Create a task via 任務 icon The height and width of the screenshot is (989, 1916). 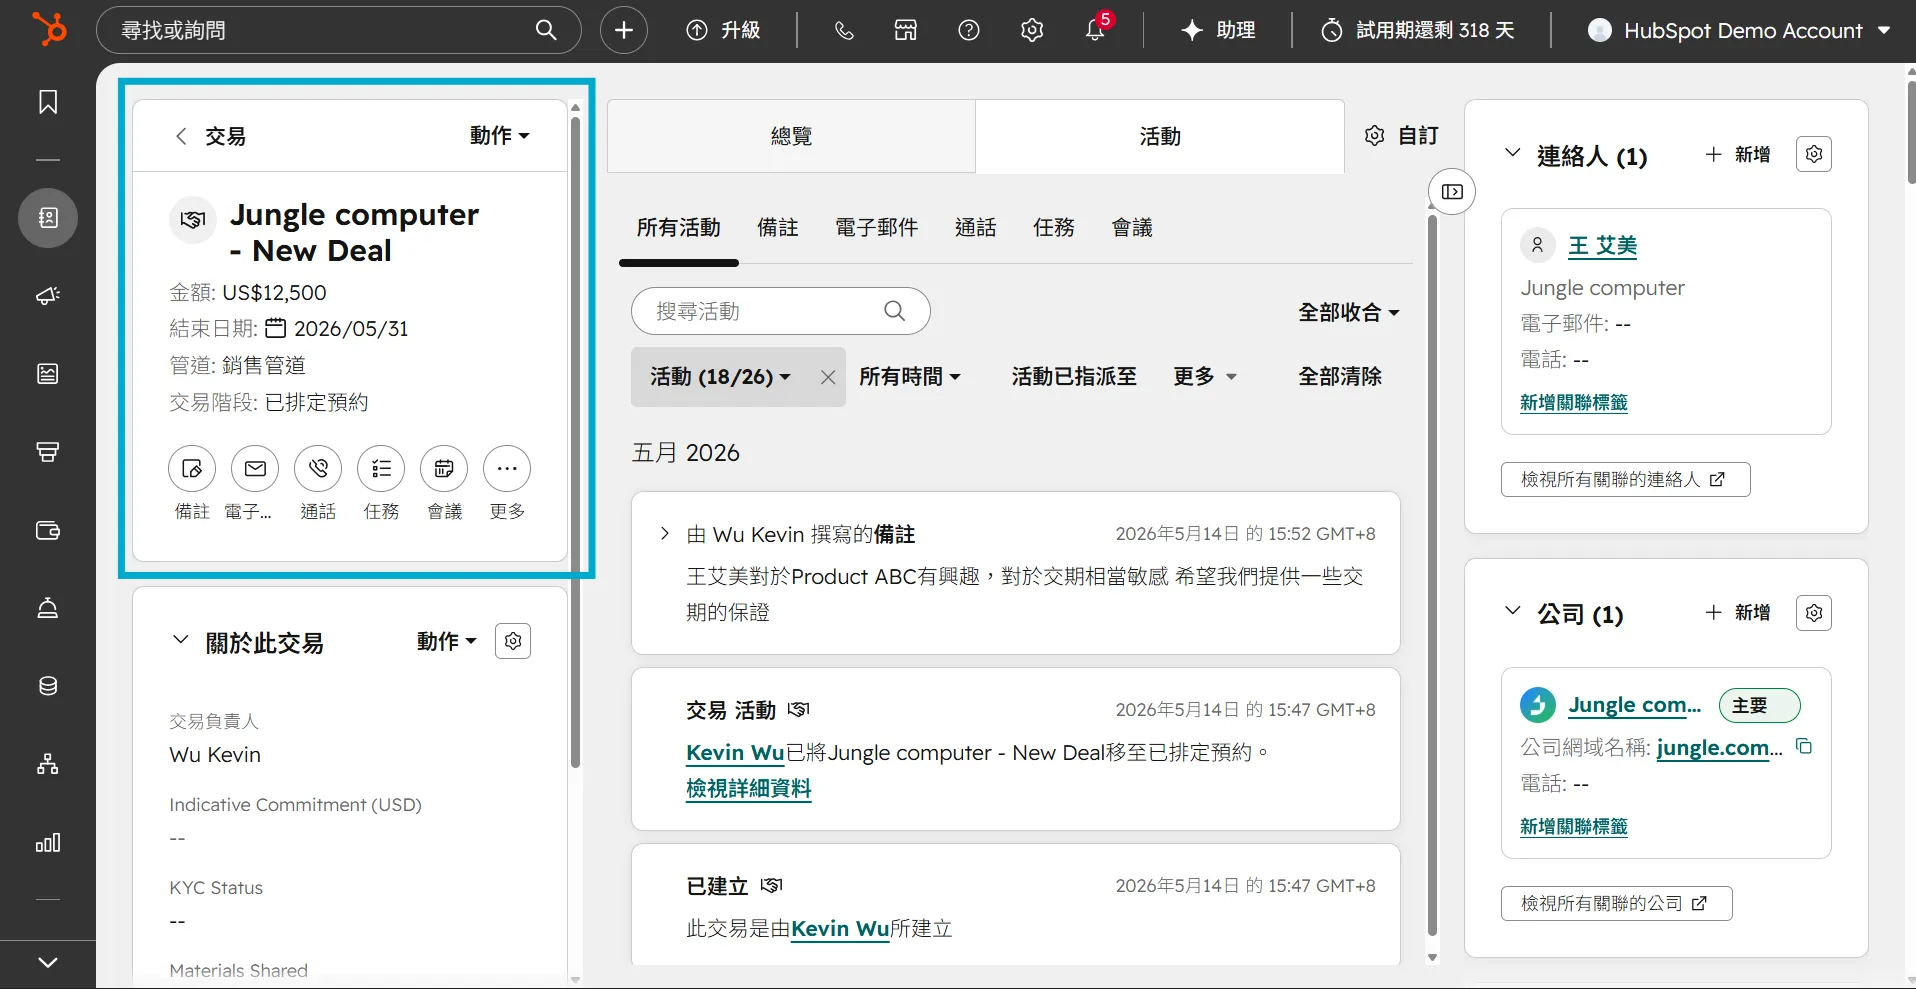click(x=381, y=469)
